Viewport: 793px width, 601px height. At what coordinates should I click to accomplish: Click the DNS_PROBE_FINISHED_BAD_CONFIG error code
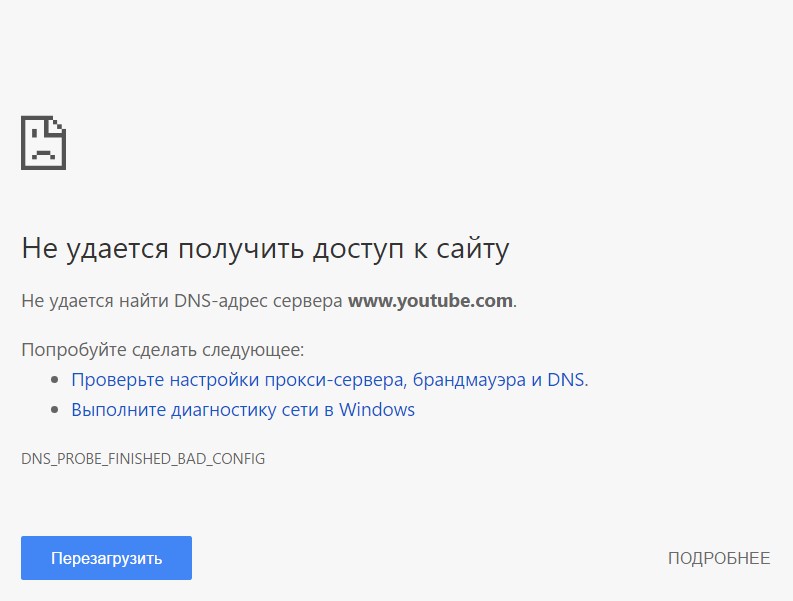pos(143,458)
